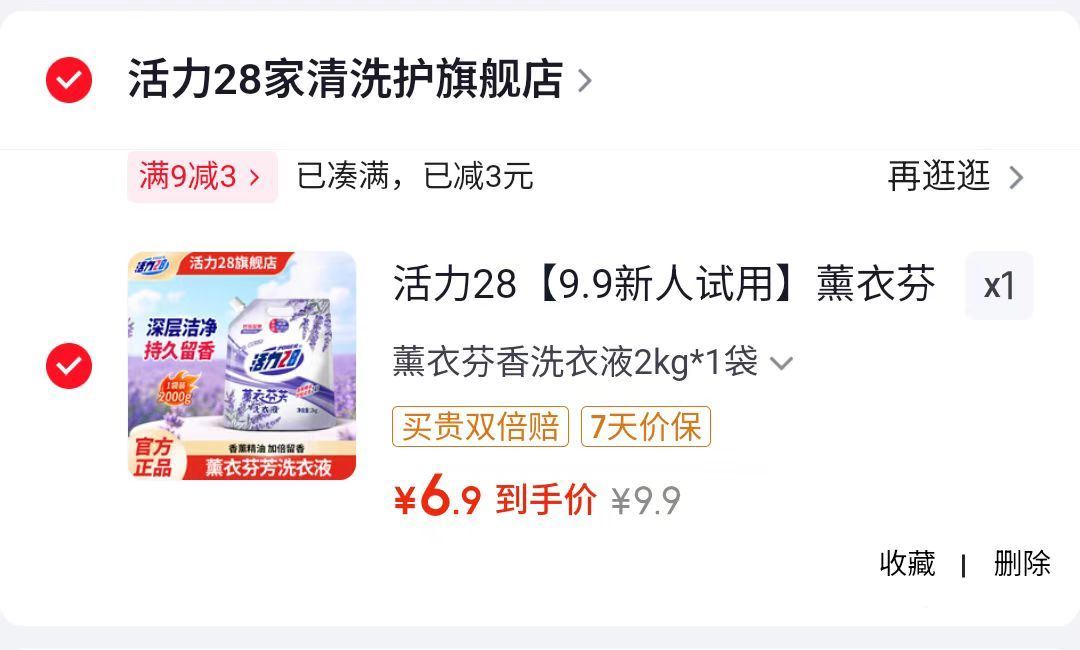
Task: Tap 再逛逛 to browse more
Action: click(939, 176)
